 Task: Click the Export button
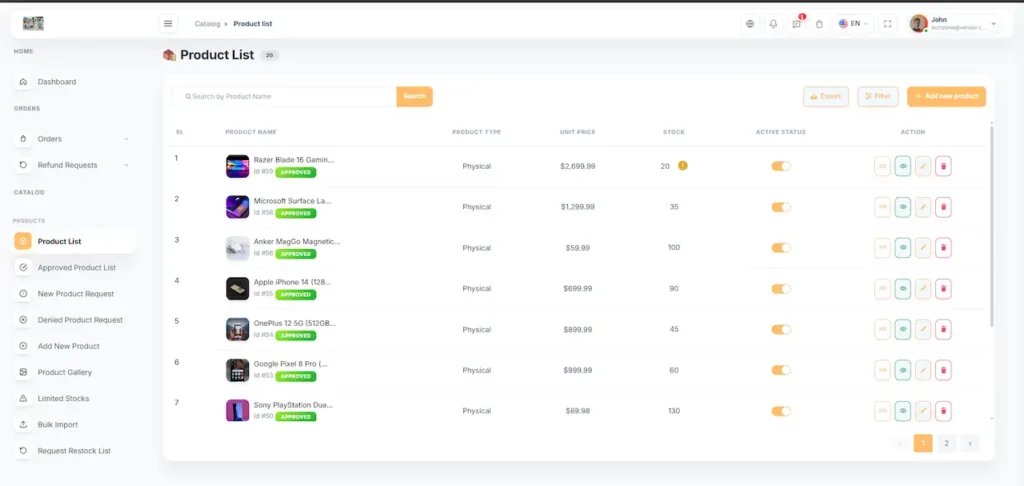(825, 97)
